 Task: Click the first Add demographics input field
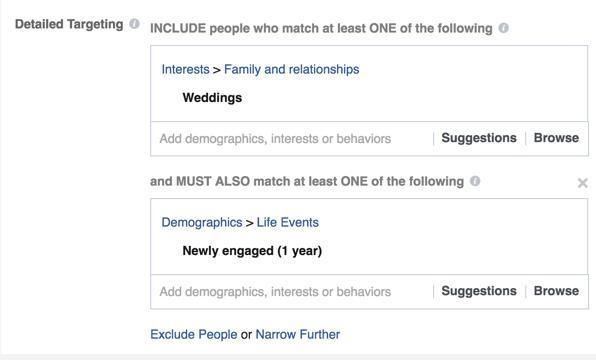292,139
